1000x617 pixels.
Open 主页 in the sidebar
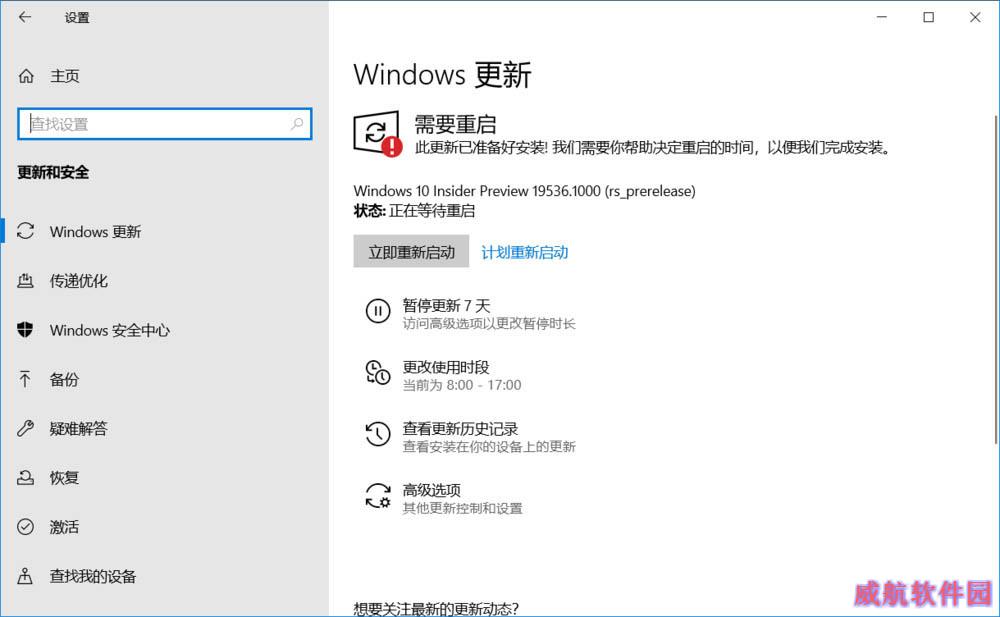coord(64,76)
